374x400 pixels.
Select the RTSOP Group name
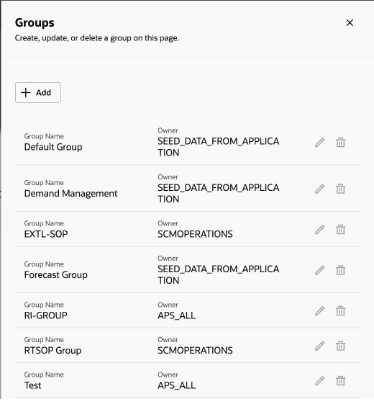53,350
